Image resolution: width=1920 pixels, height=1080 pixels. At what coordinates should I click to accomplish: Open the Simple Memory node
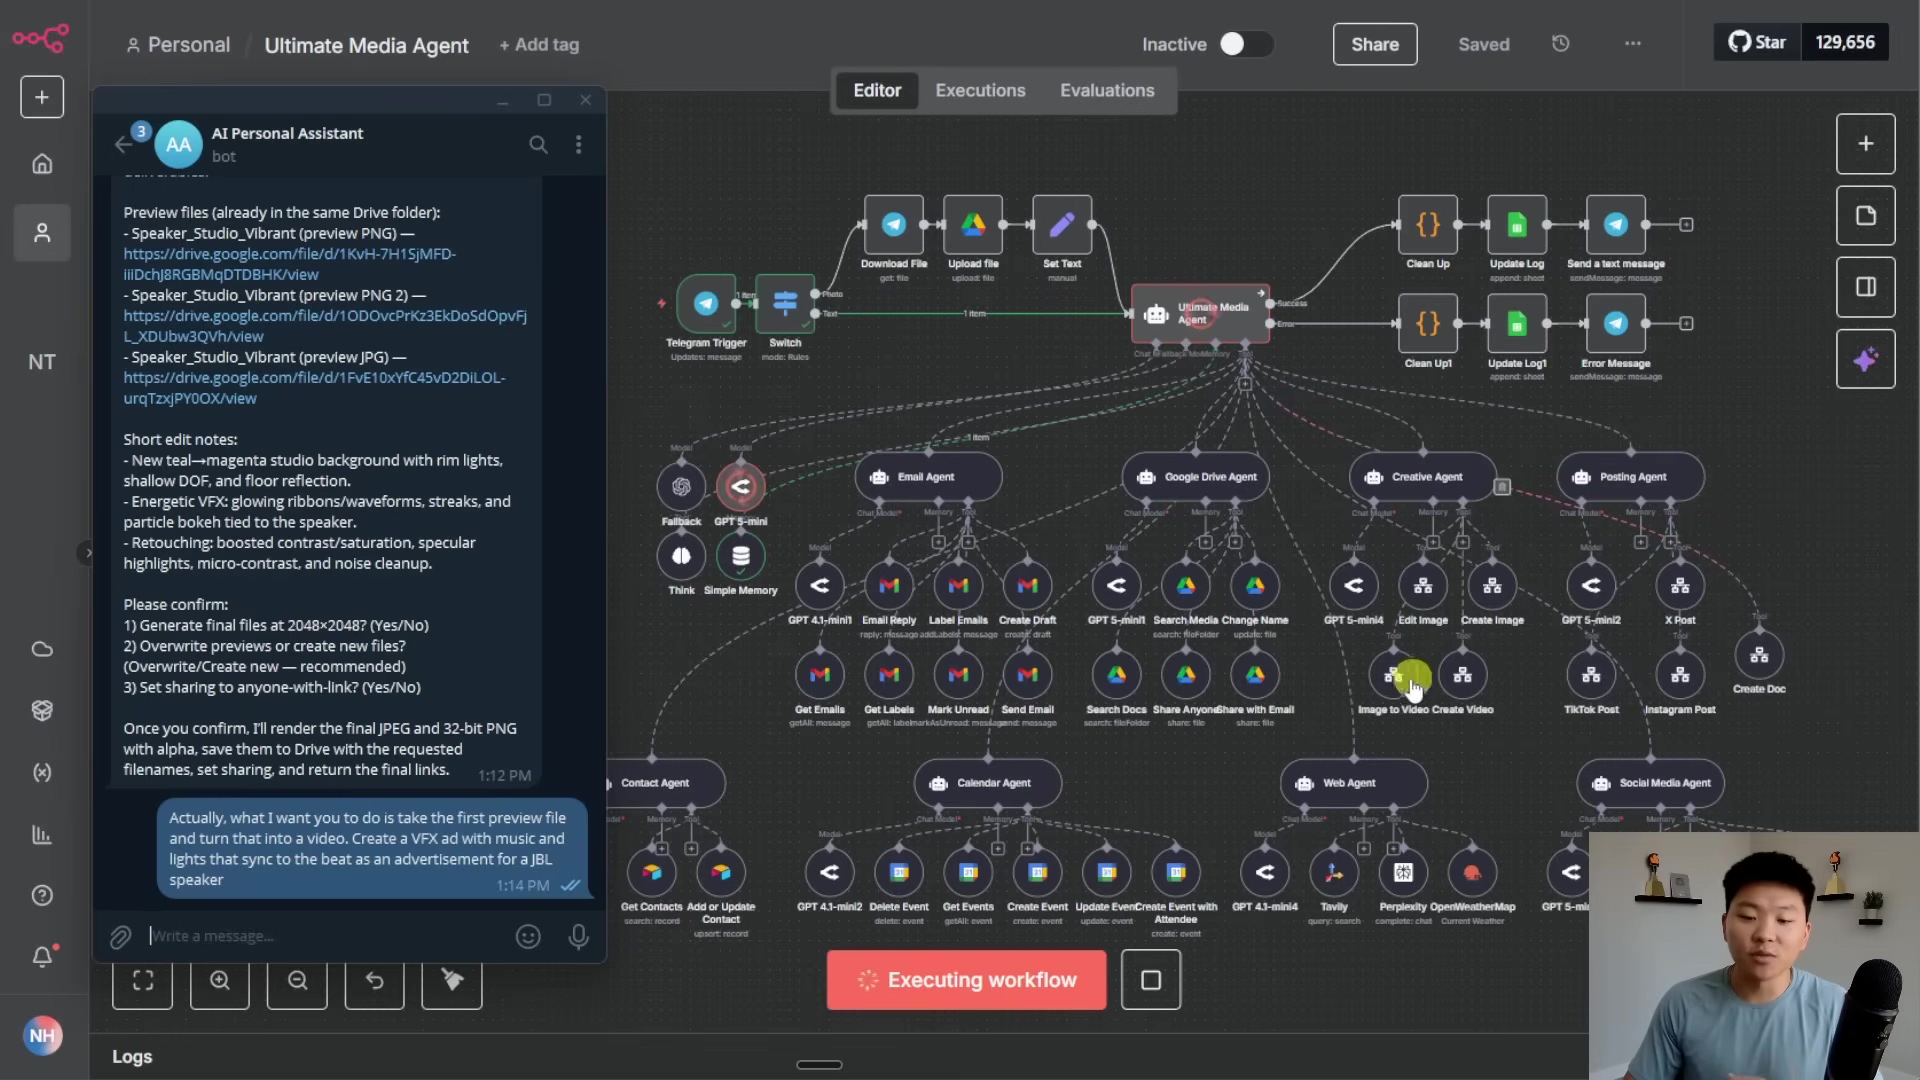[x=740, y=556]
